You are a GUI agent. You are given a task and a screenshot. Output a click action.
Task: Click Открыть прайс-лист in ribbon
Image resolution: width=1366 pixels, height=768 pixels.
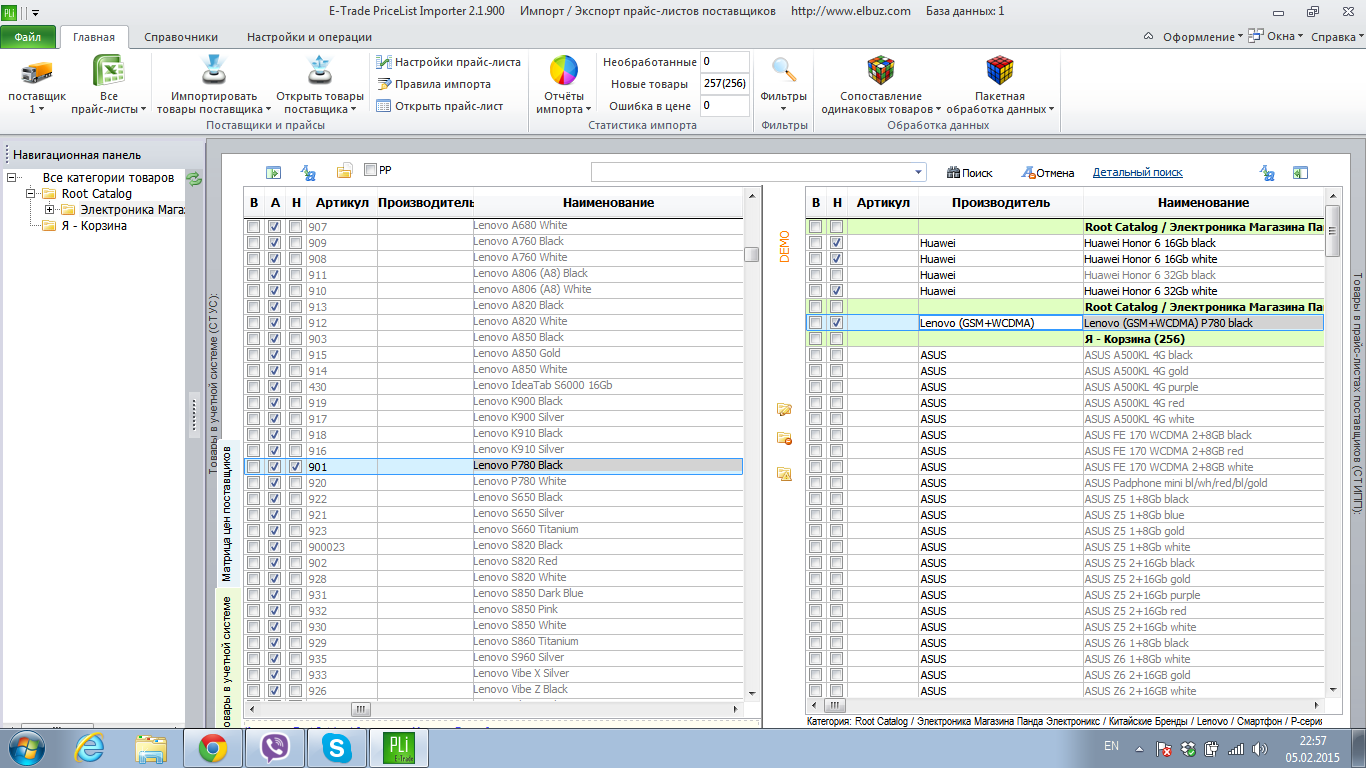tap(439, 106)
